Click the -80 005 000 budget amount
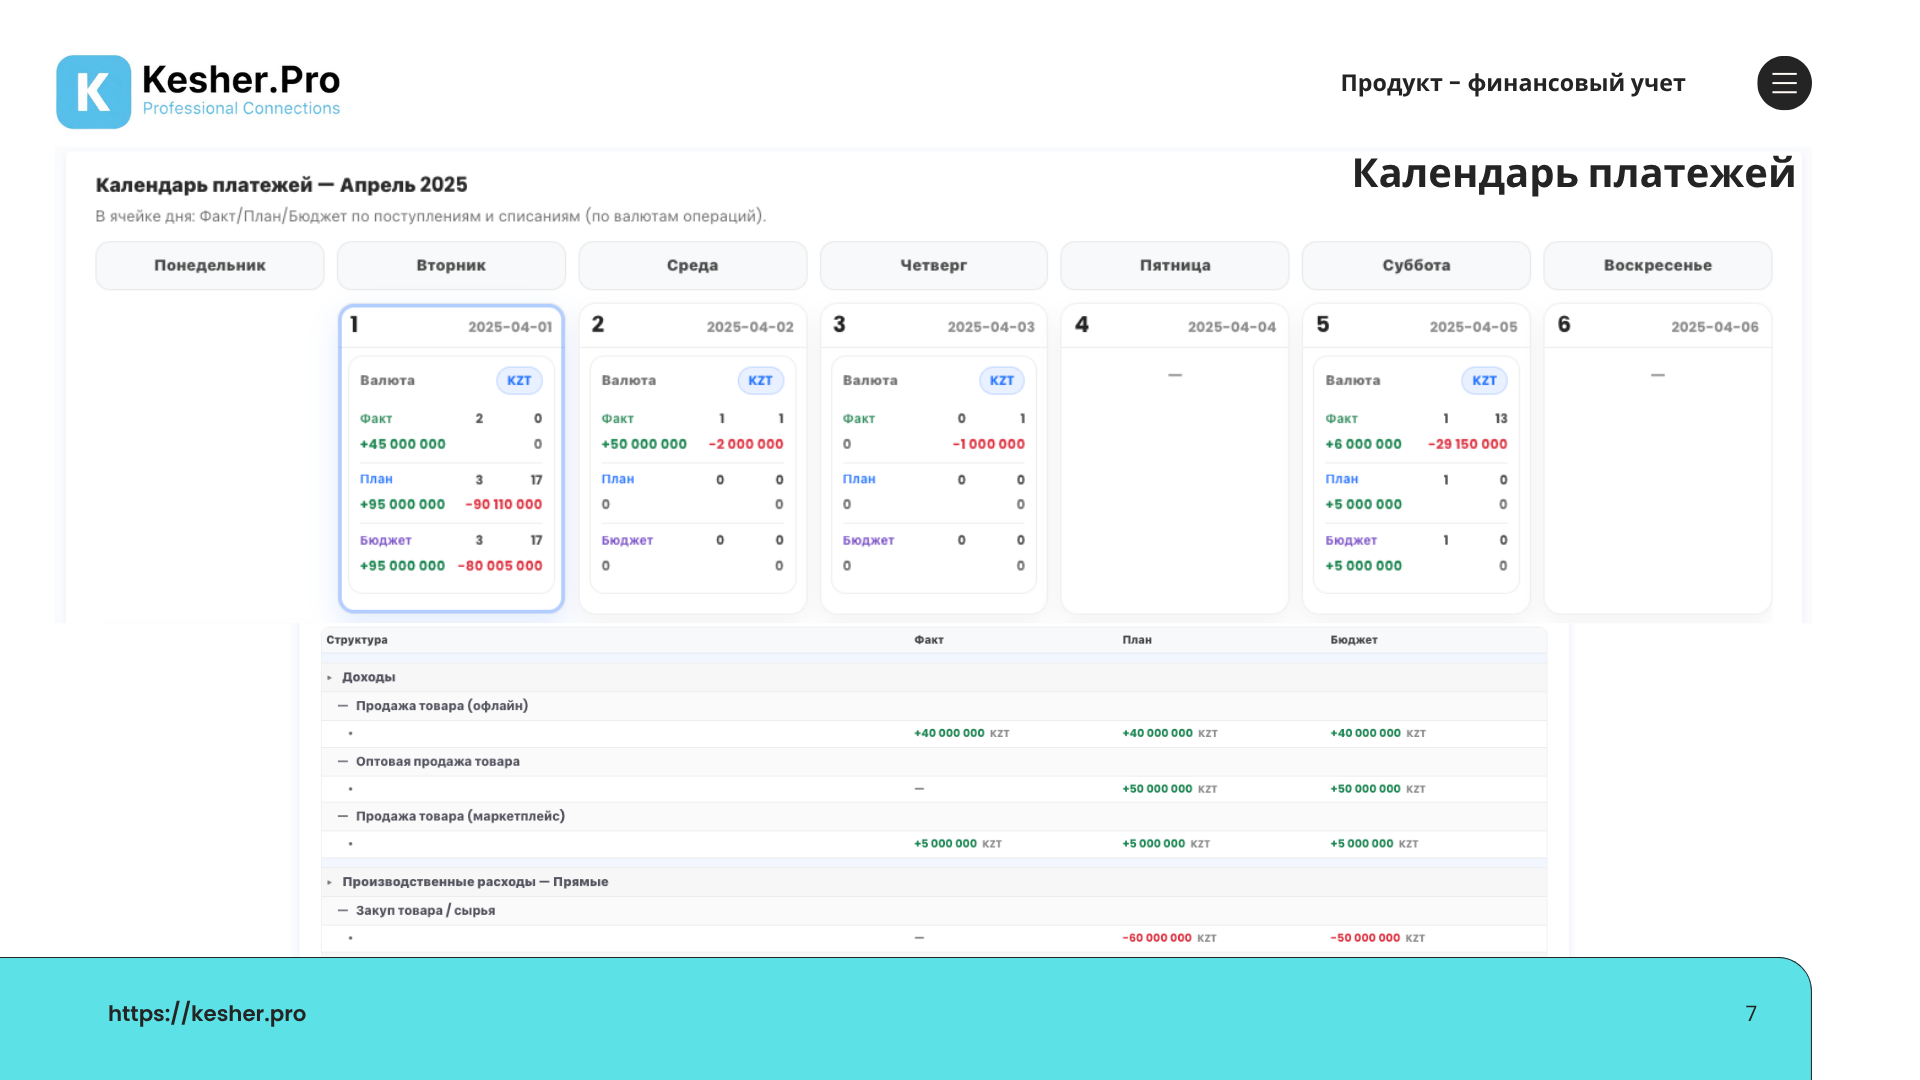This screenshot has height=1080, width=1920. point(500,566)
